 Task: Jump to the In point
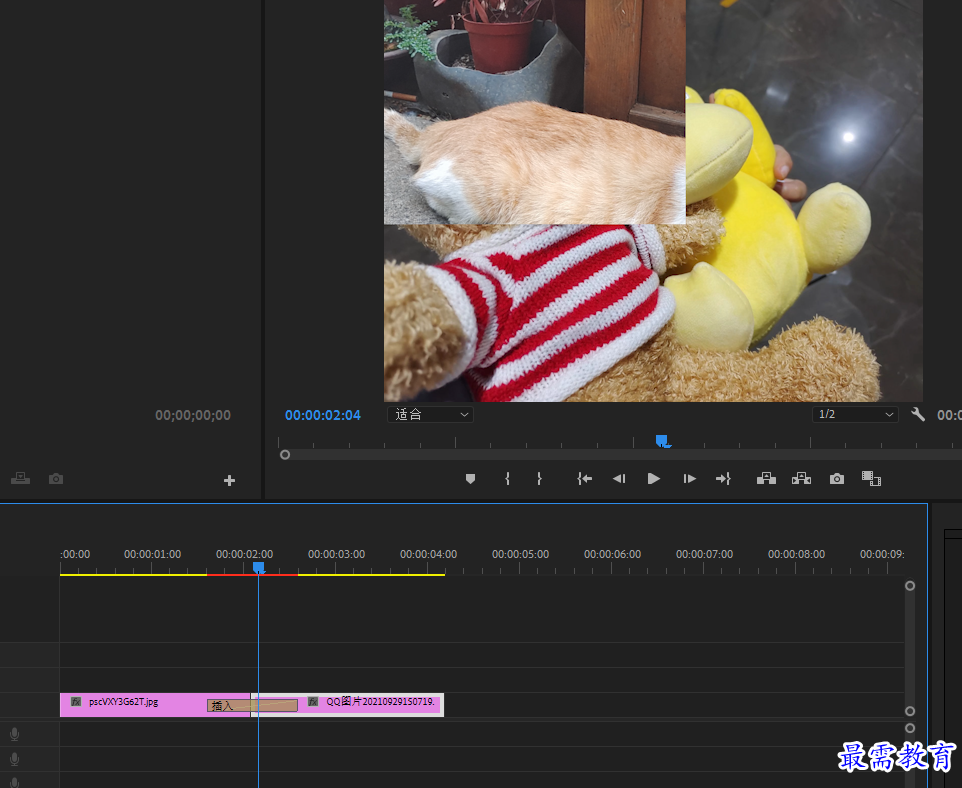pyautogui.click(x=584, y=479)
